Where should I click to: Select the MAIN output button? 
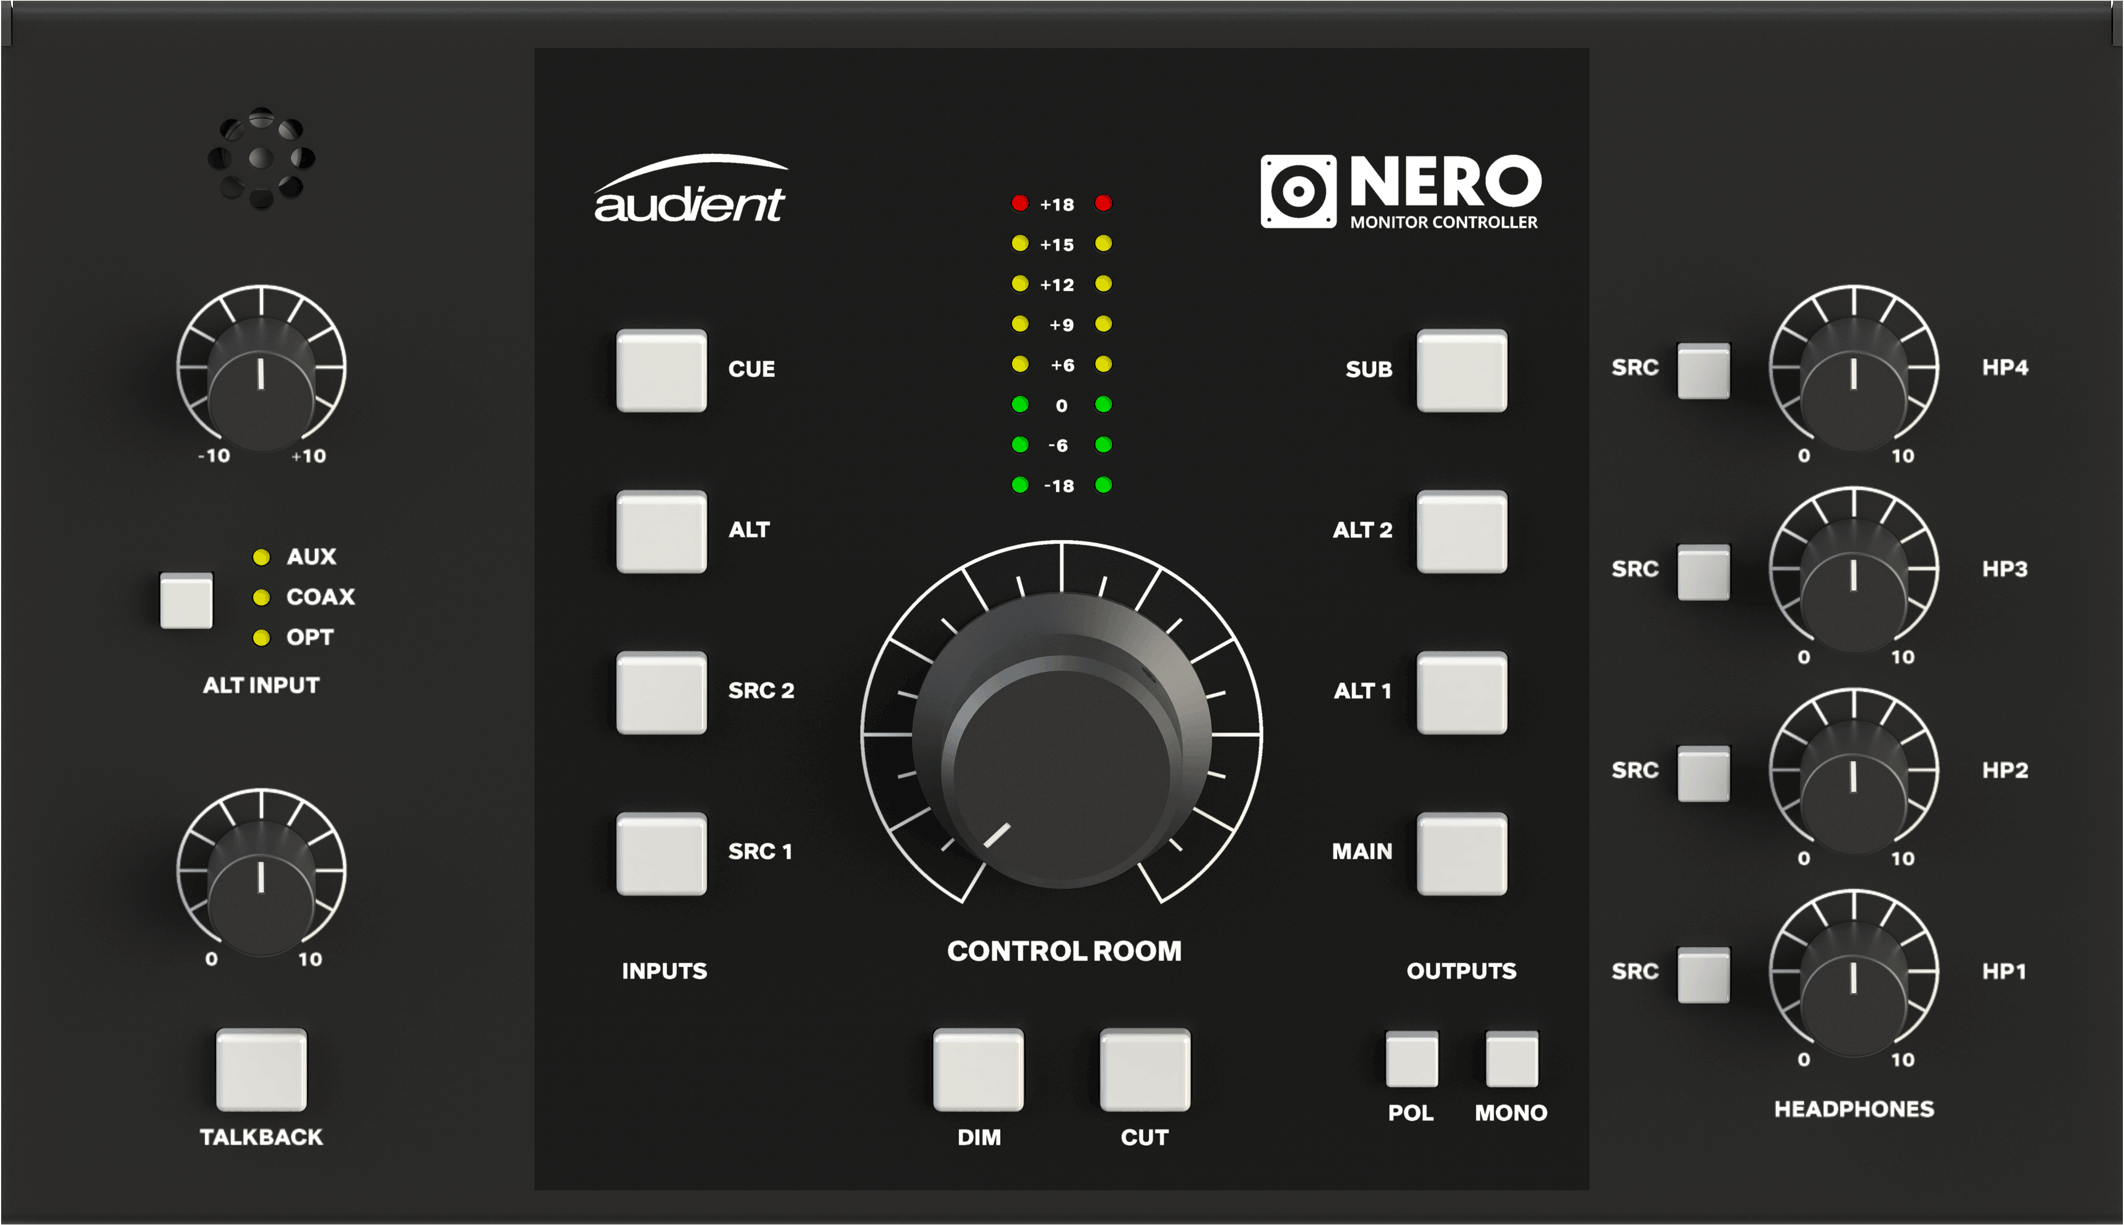click(1461, 853)
